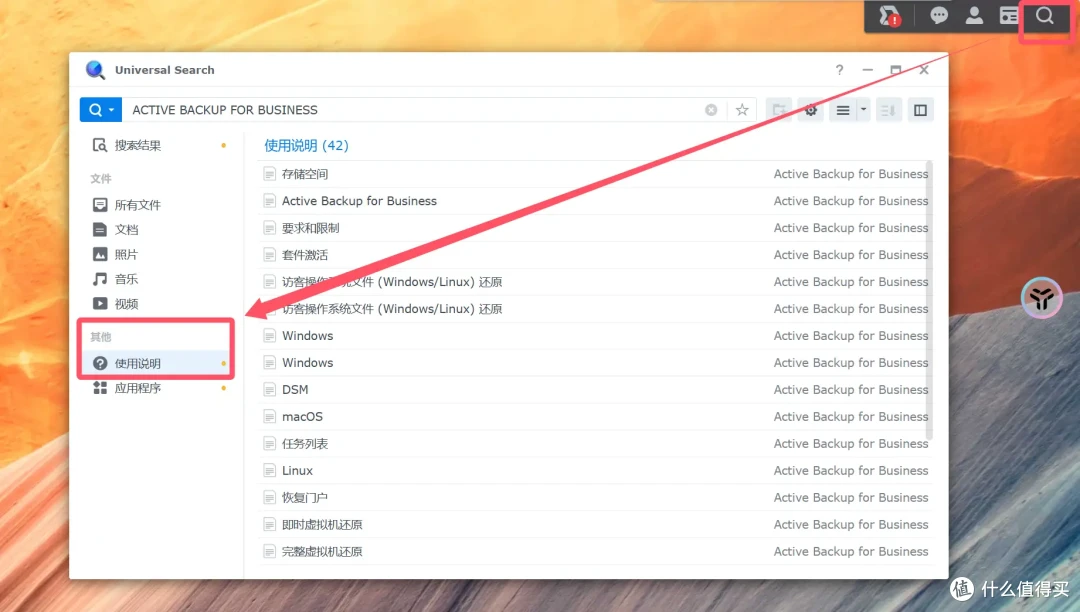Click the 使用说明 (42) heading
This screenshot has height=612, width=1080.
click(x=307, y=145)
